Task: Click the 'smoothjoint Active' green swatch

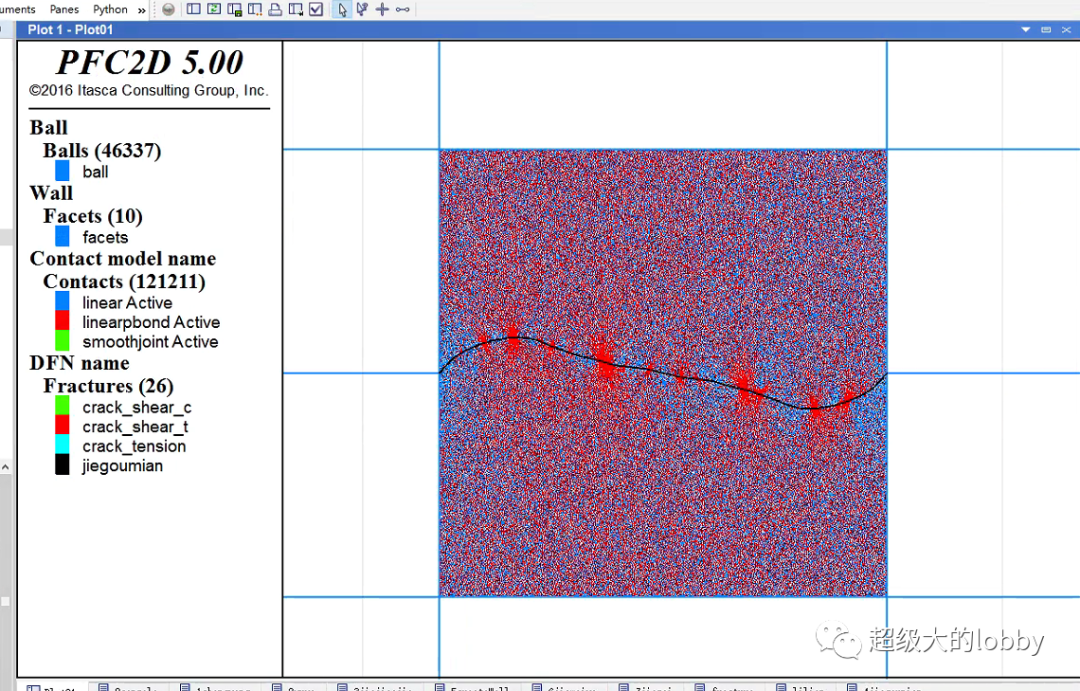Action: click(62, 340)
